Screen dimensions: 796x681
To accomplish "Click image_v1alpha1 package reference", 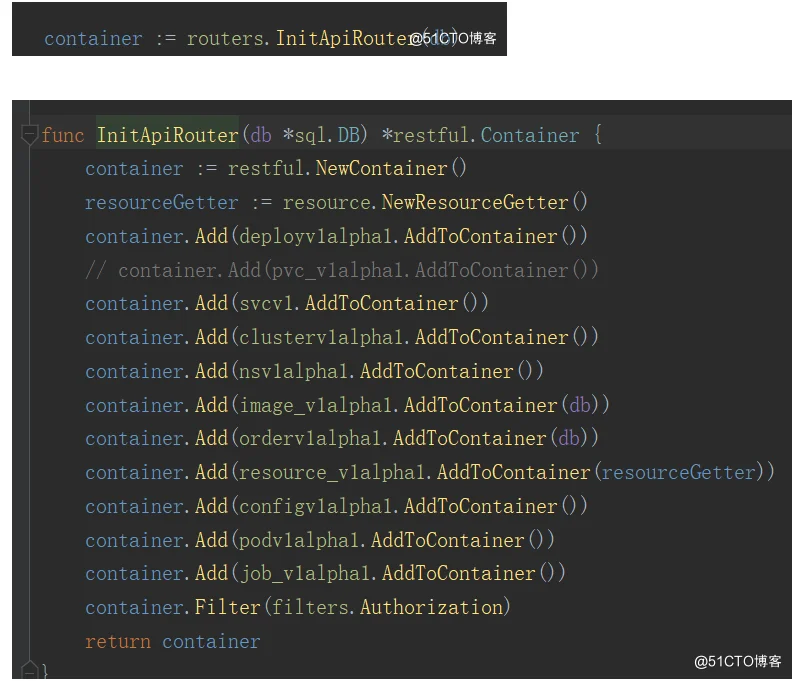I will 316,406.
